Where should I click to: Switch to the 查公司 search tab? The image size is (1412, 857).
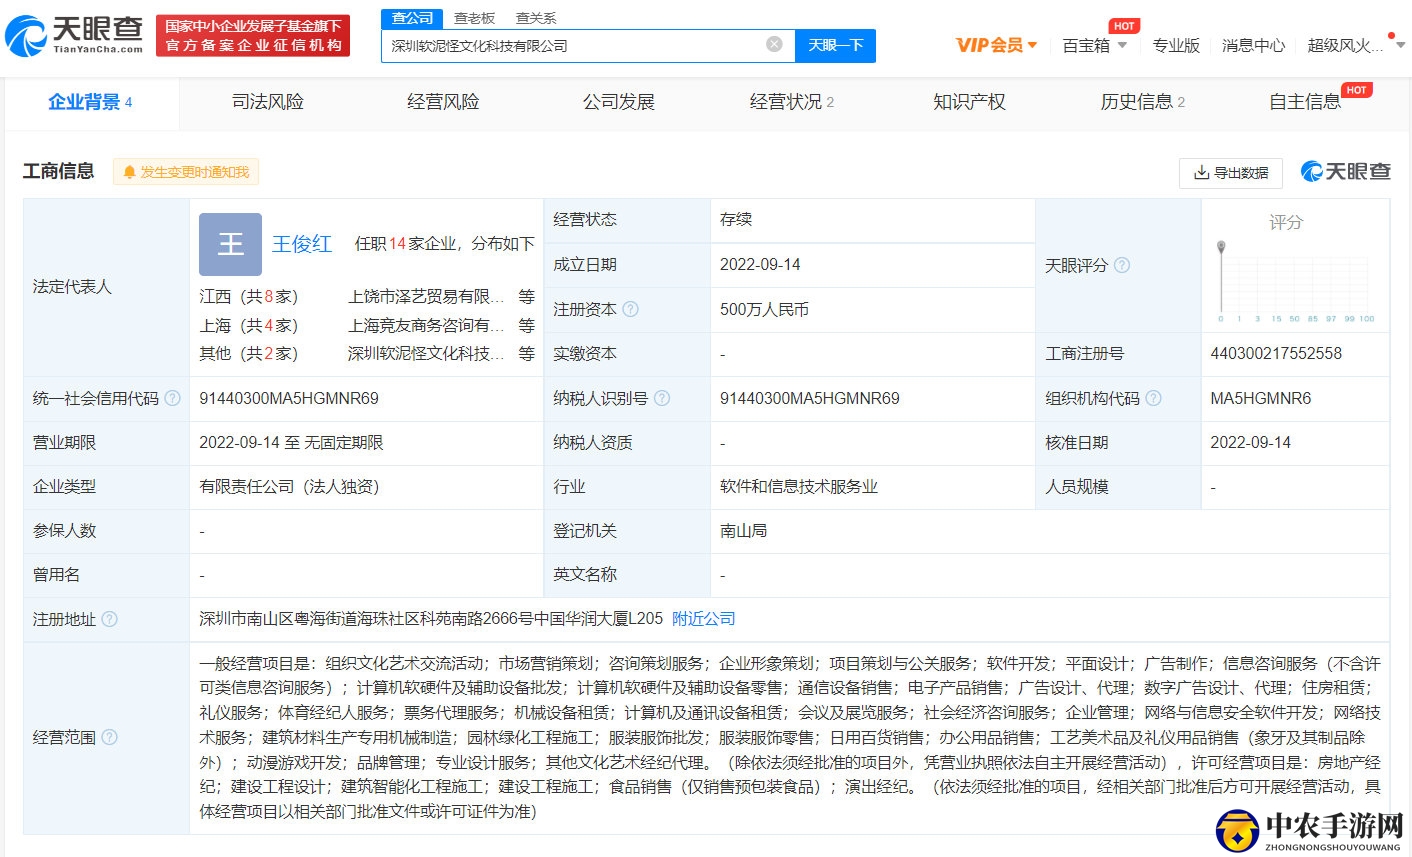pos(412,18)
